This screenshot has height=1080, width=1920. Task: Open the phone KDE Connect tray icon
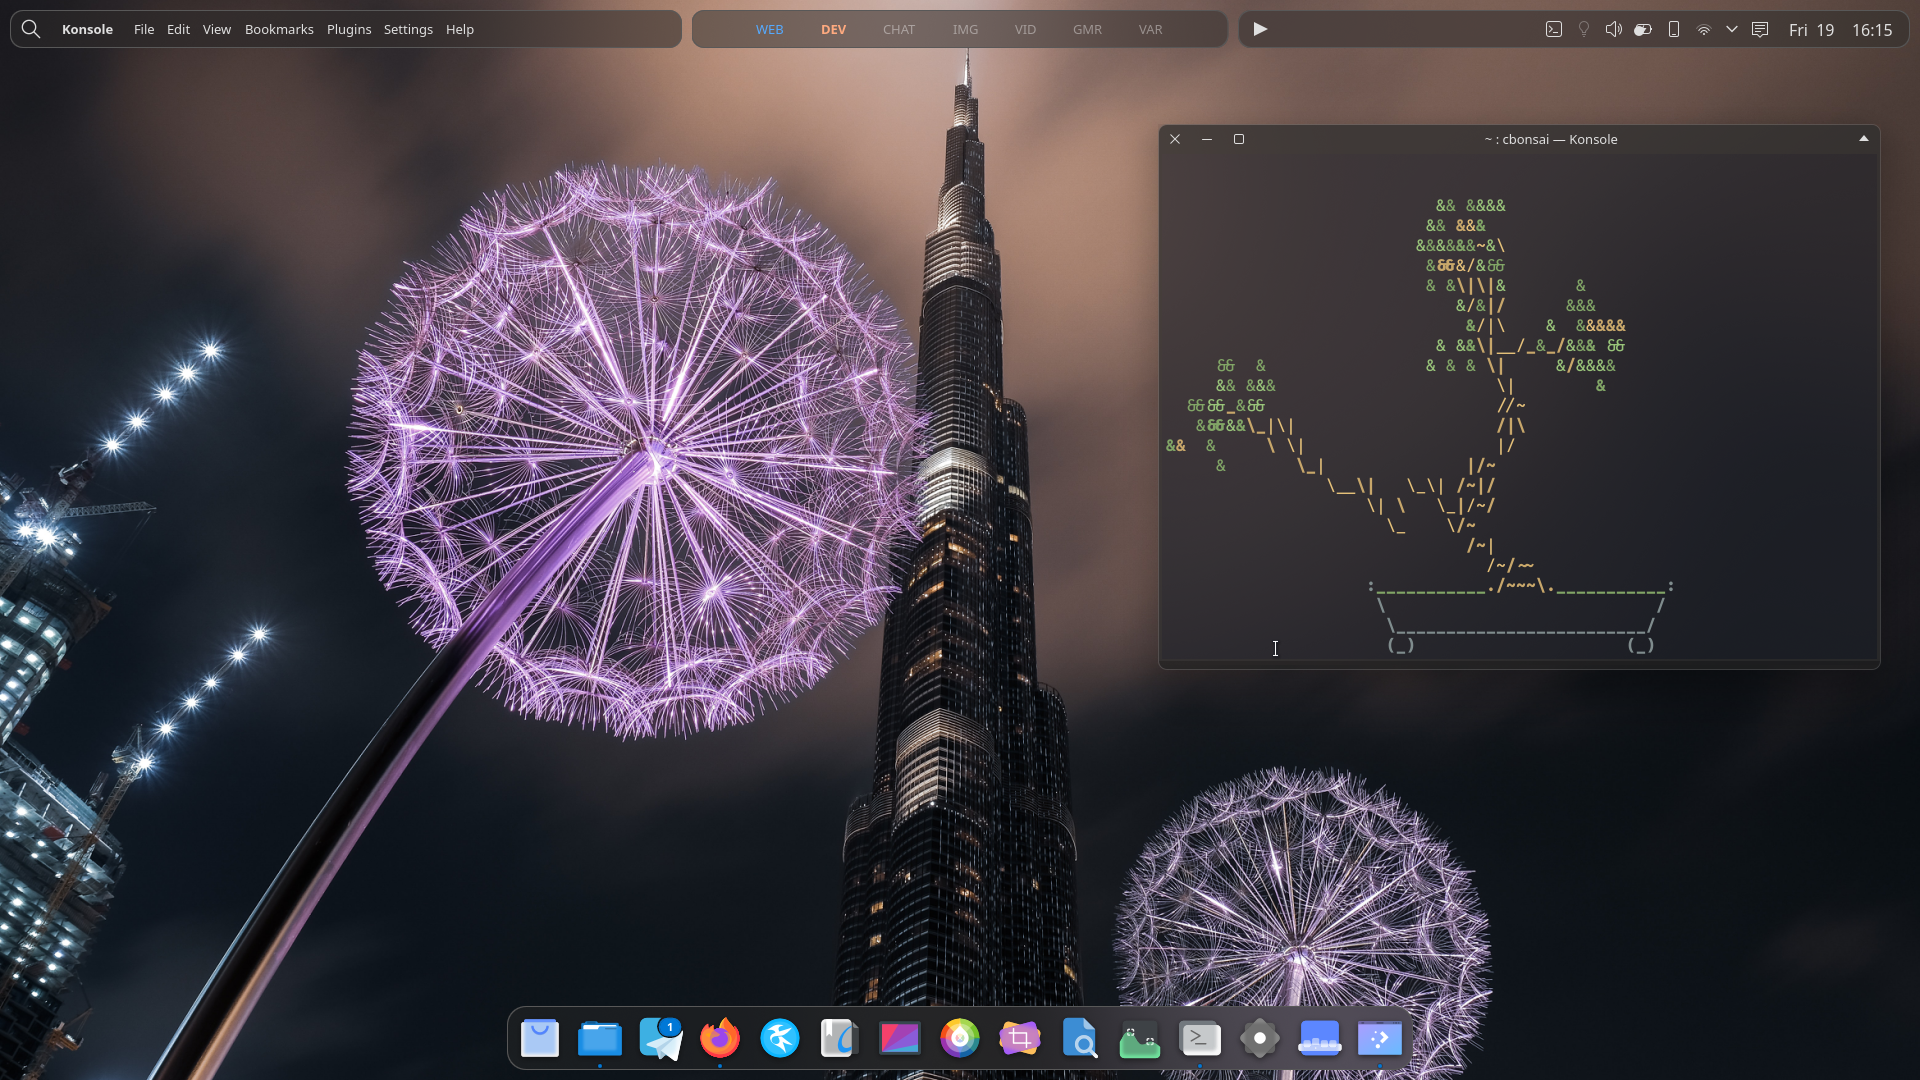1673,29
